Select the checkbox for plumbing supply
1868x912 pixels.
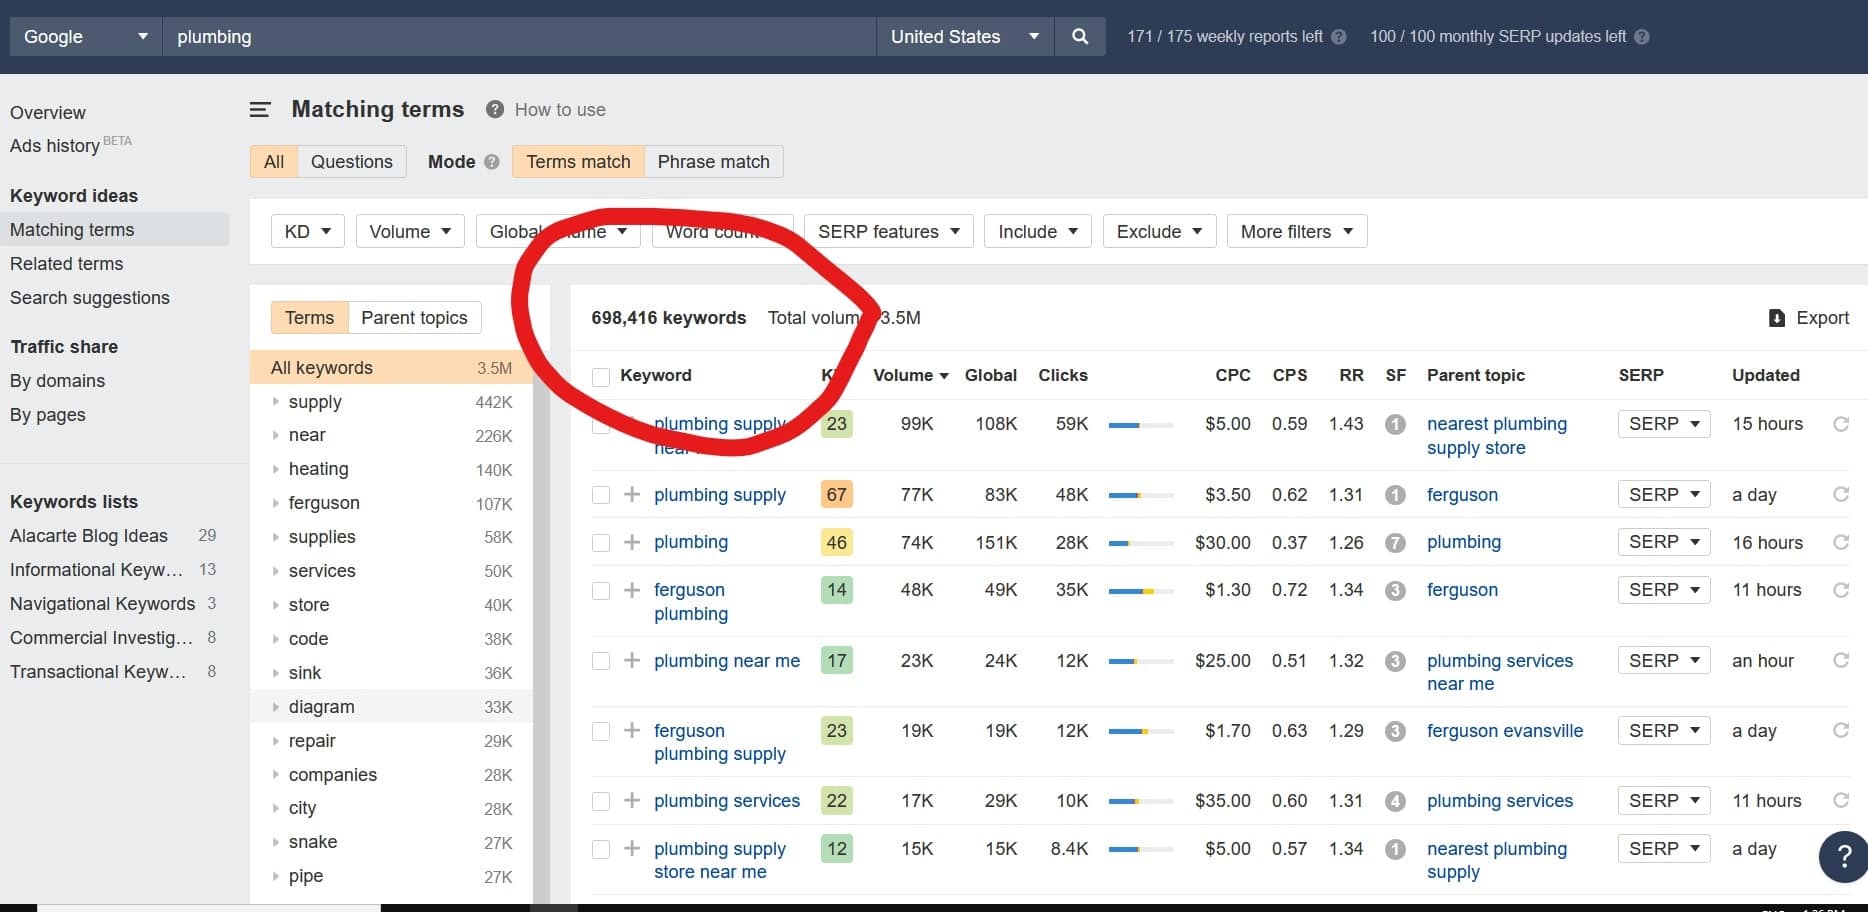(x=601, y=494)
